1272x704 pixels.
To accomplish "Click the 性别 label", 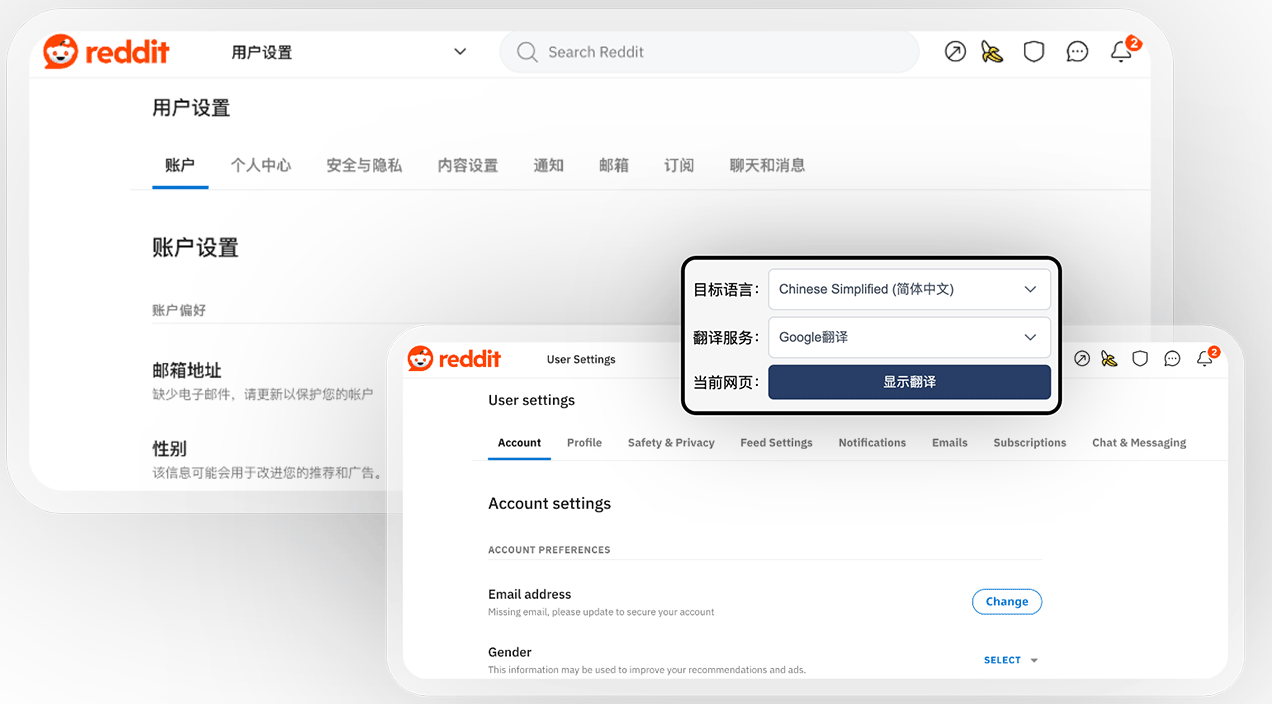I will pyautogui.click(x=169, y=449).
